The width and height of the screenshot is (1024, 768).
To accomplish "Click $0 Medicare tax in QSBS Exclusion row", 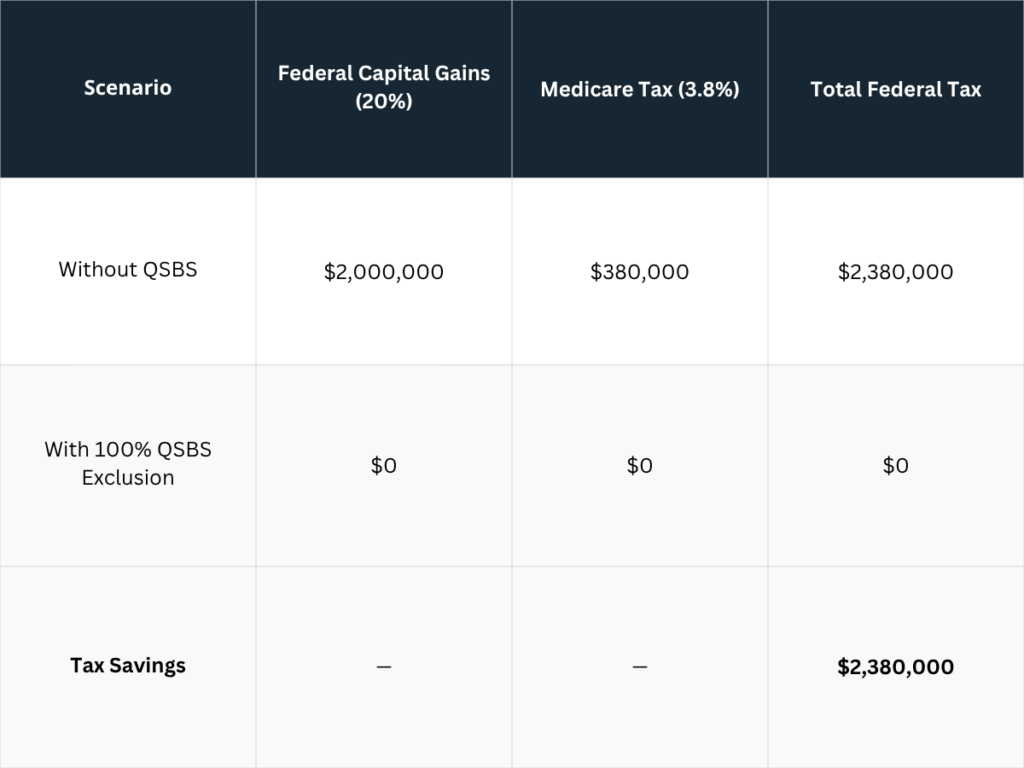I will [640, 465].
